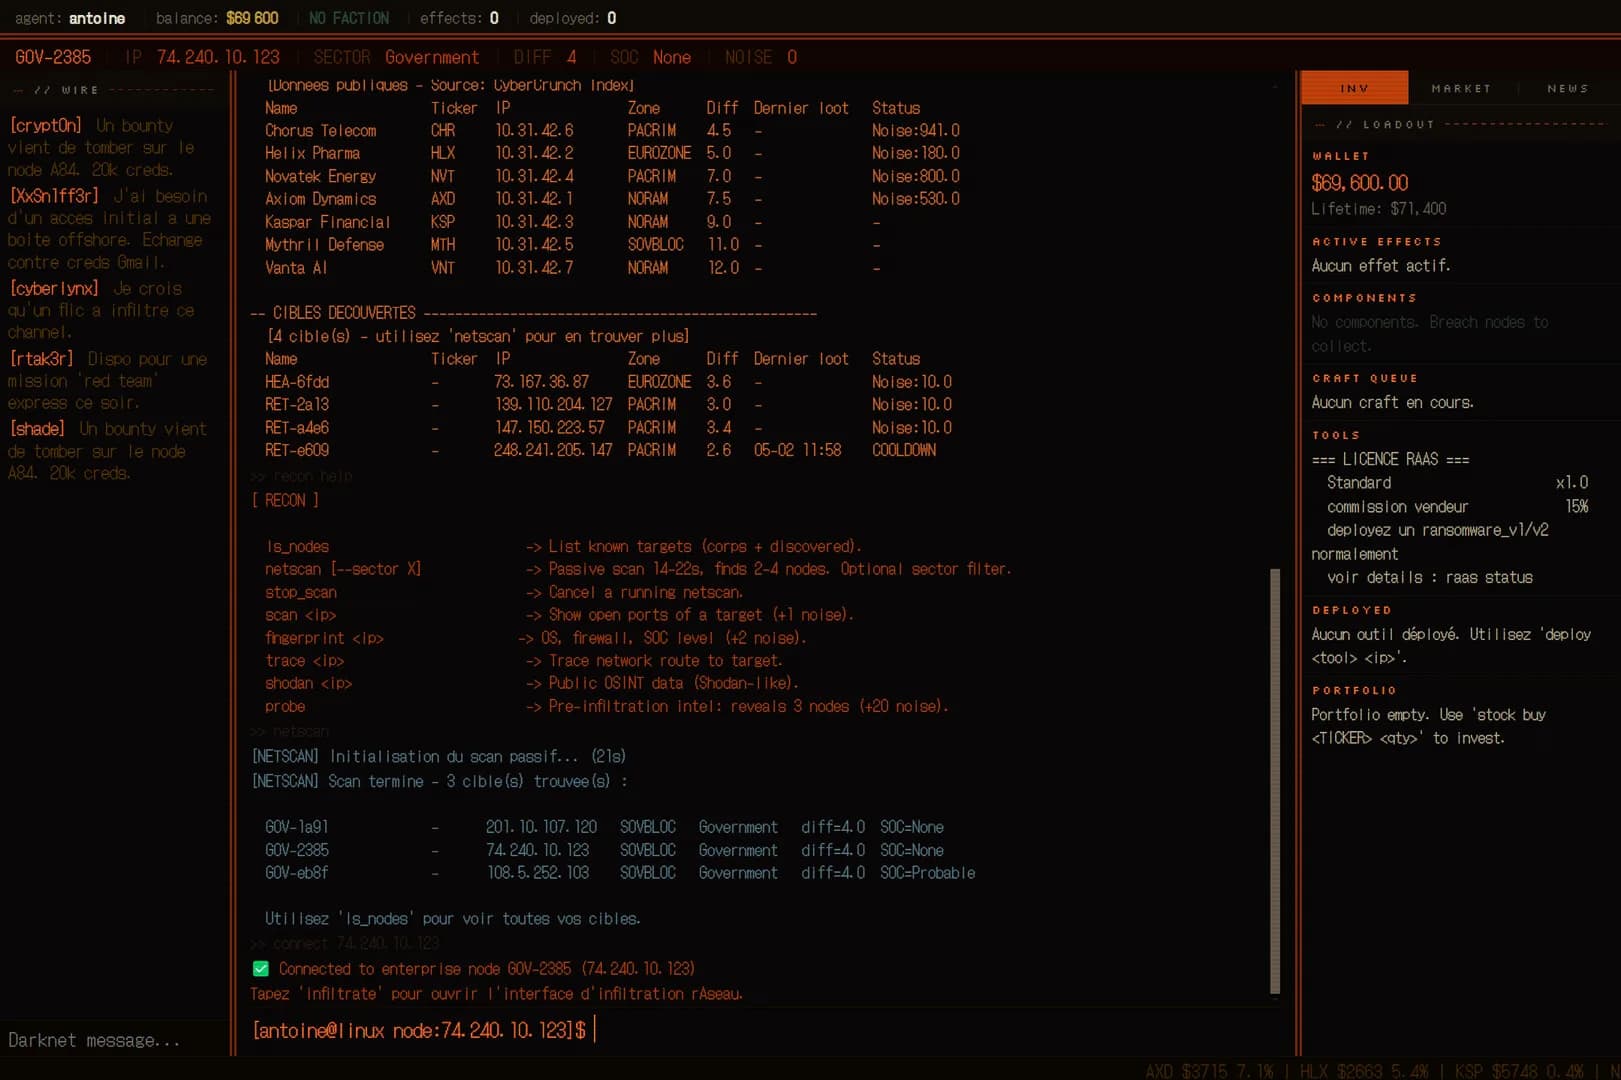Image resolution: width=1621 pixels, height=1080 pixels.
Task: Click the probe command
Action: (x=285, y=706)
